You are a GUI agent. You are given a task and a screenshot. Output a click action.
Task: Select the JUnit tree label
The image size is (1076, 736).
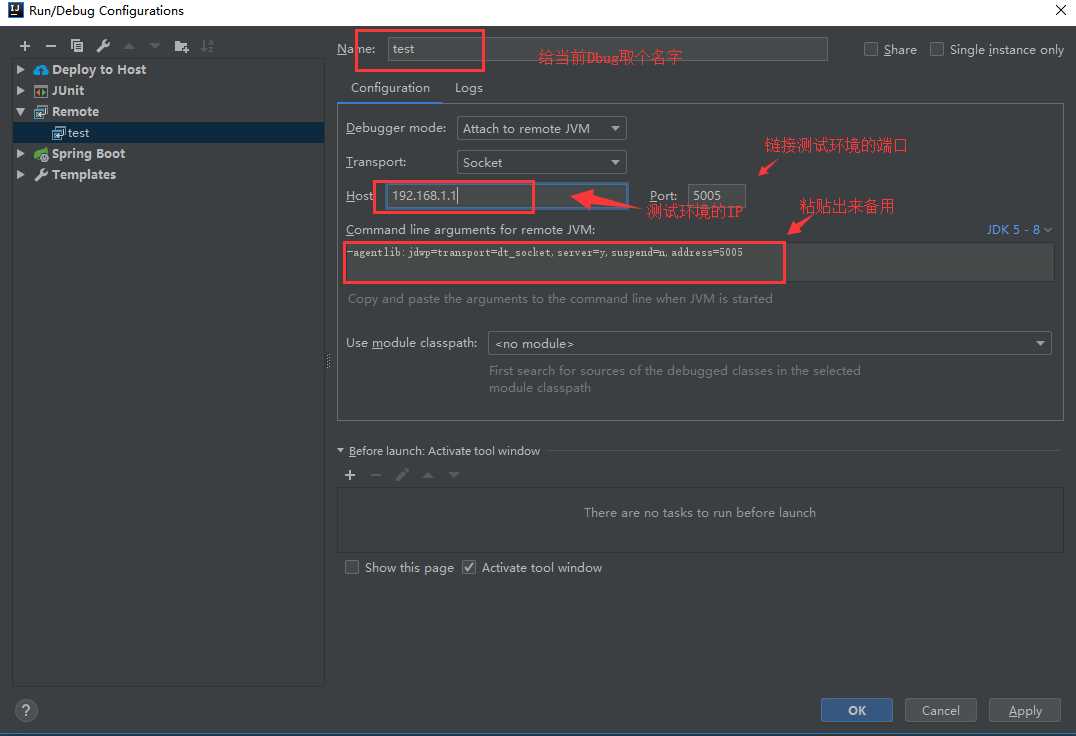click(x=68, y=91)
